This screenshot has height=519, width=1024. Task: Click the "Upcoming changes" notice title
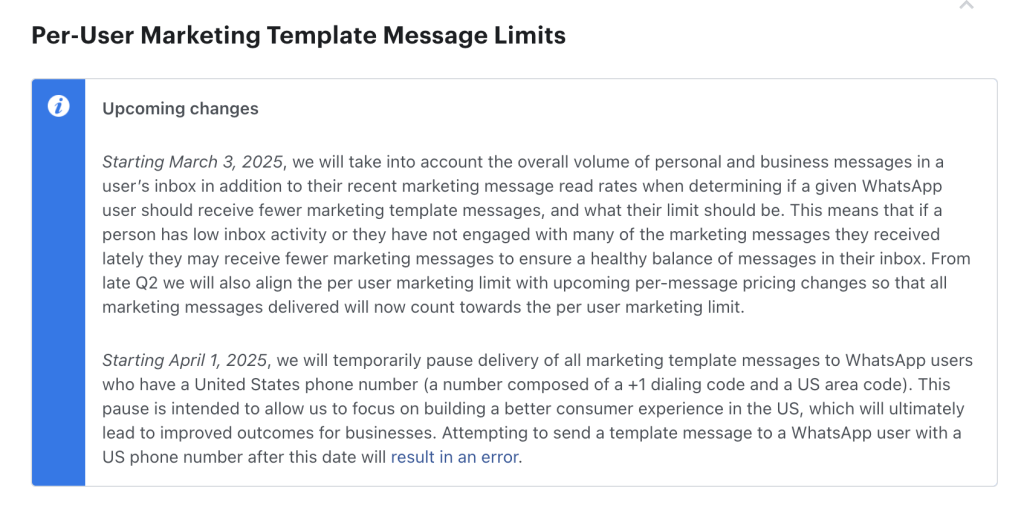coord(180,108)
